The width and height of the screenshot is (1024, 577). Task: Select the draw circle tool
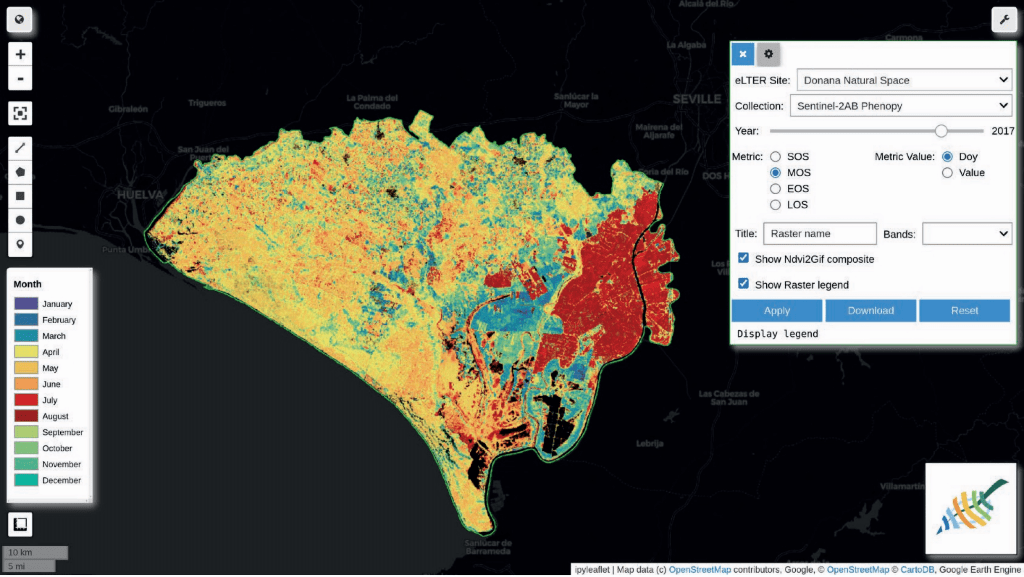tap(20, 220)
